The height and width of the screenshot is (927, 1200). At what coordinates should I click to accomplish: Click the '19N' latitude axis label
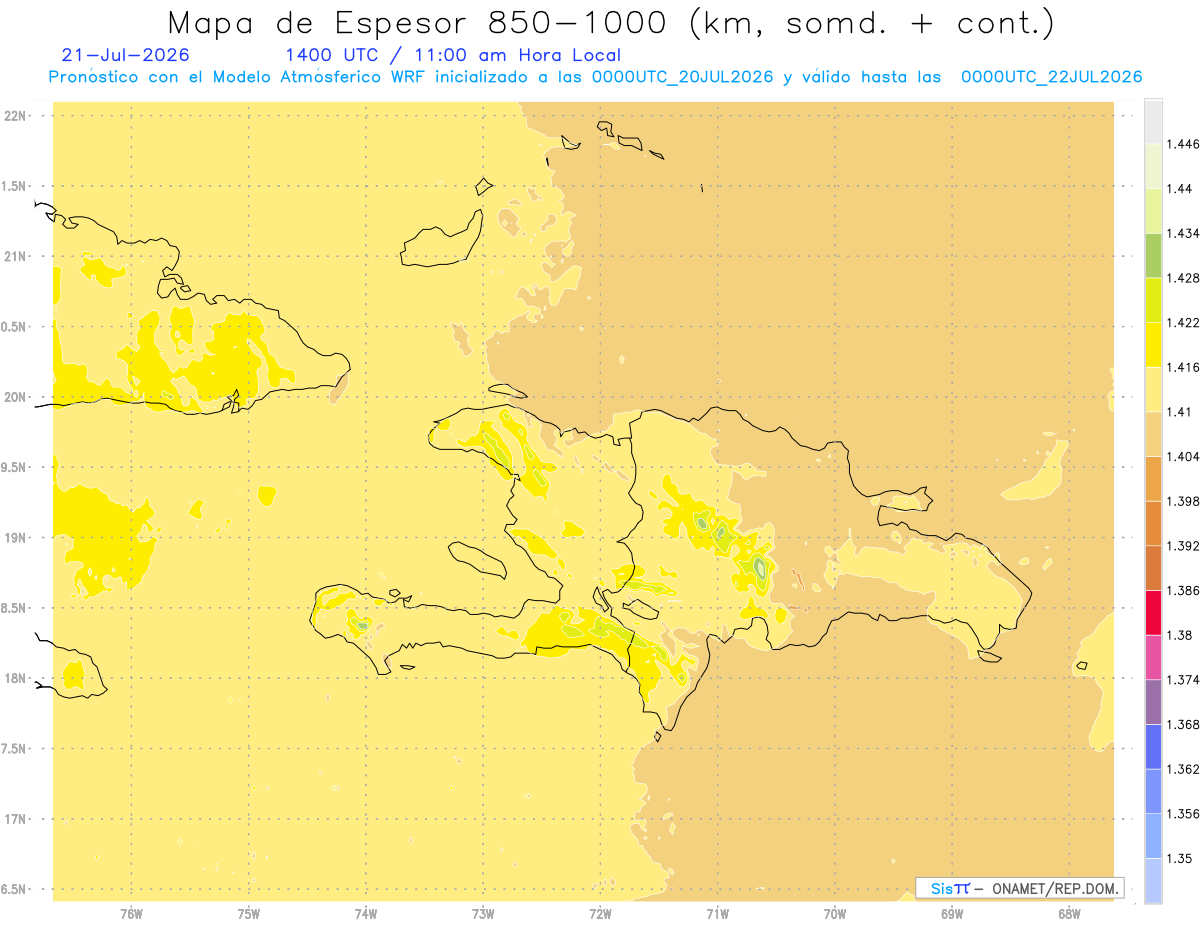tap(17, 538)
